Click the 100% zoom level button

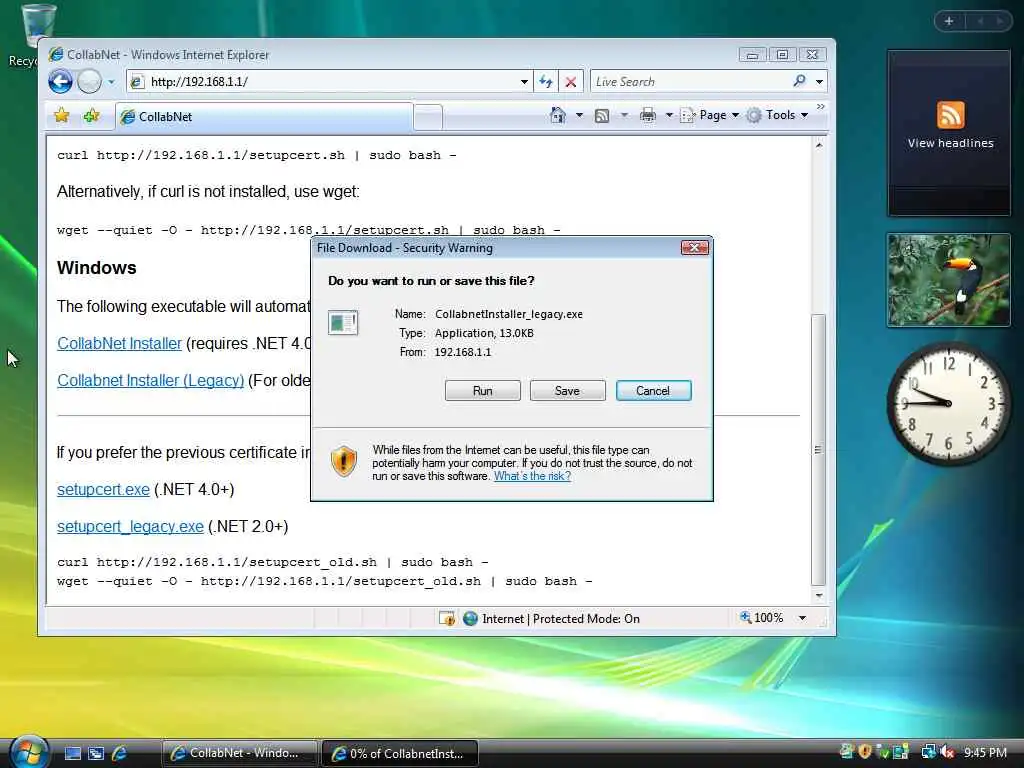(x=761, y=618)
